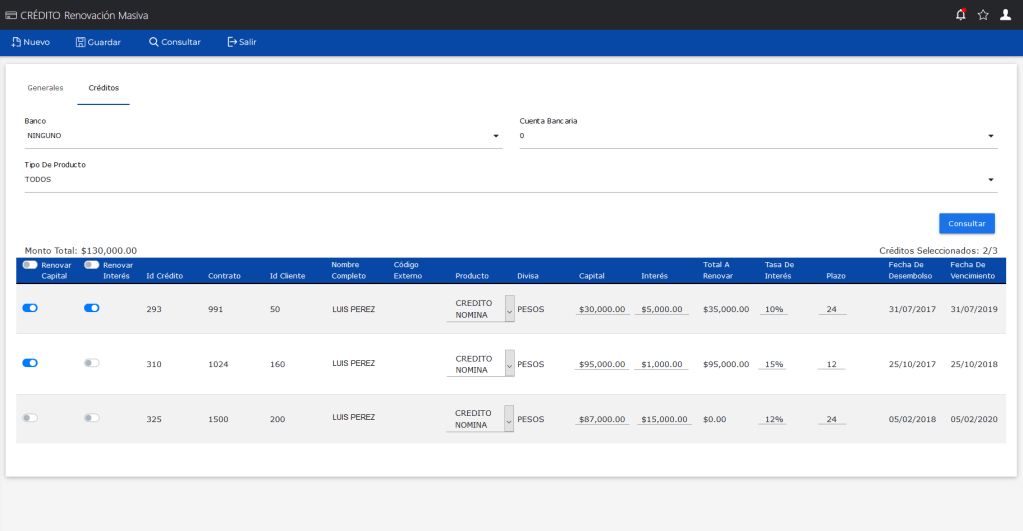Open the user profile icon
This screenshot has width=1023, height=531.
[x=1006, y=15]
